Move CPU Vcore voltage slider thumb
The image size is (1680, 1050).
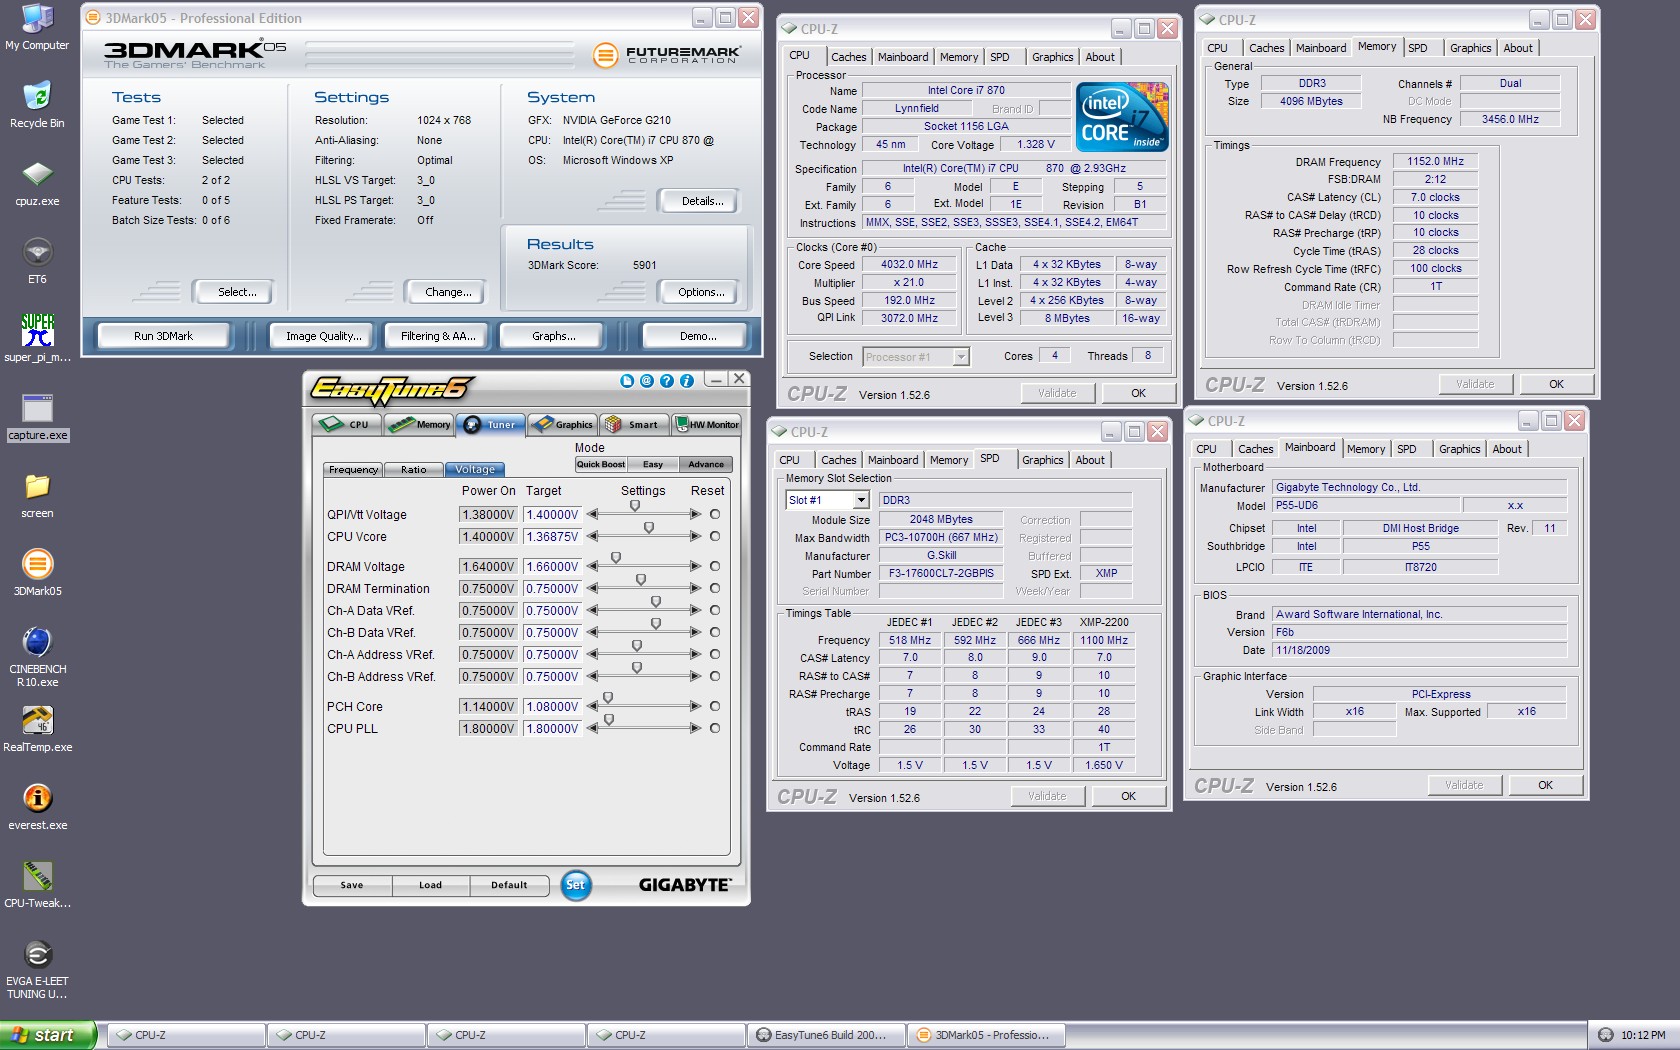pos(649,528)
